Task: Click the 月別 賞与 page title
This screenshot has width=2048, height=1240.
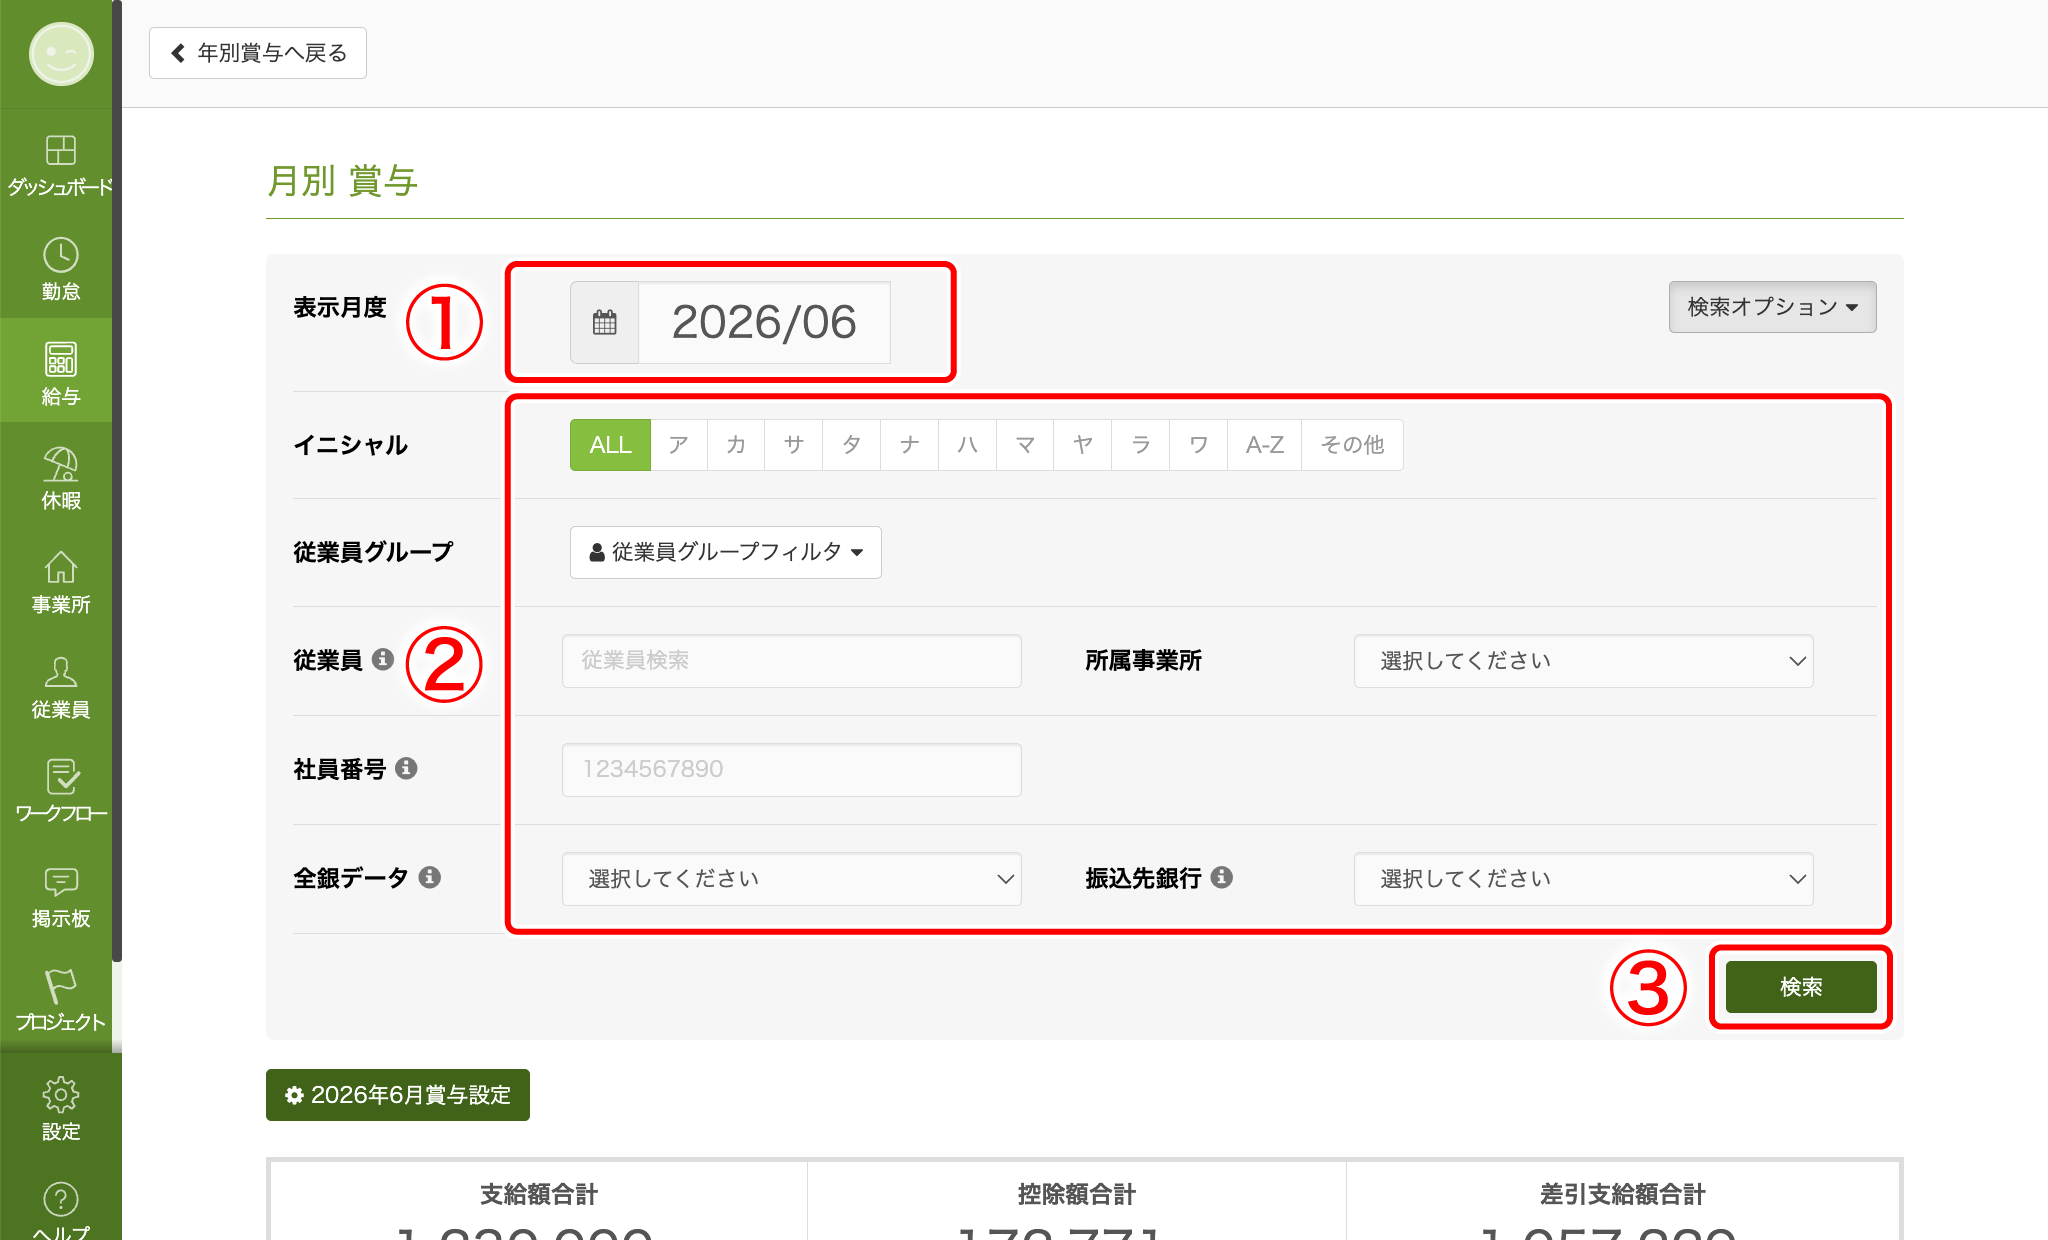Action: (342, 181)
